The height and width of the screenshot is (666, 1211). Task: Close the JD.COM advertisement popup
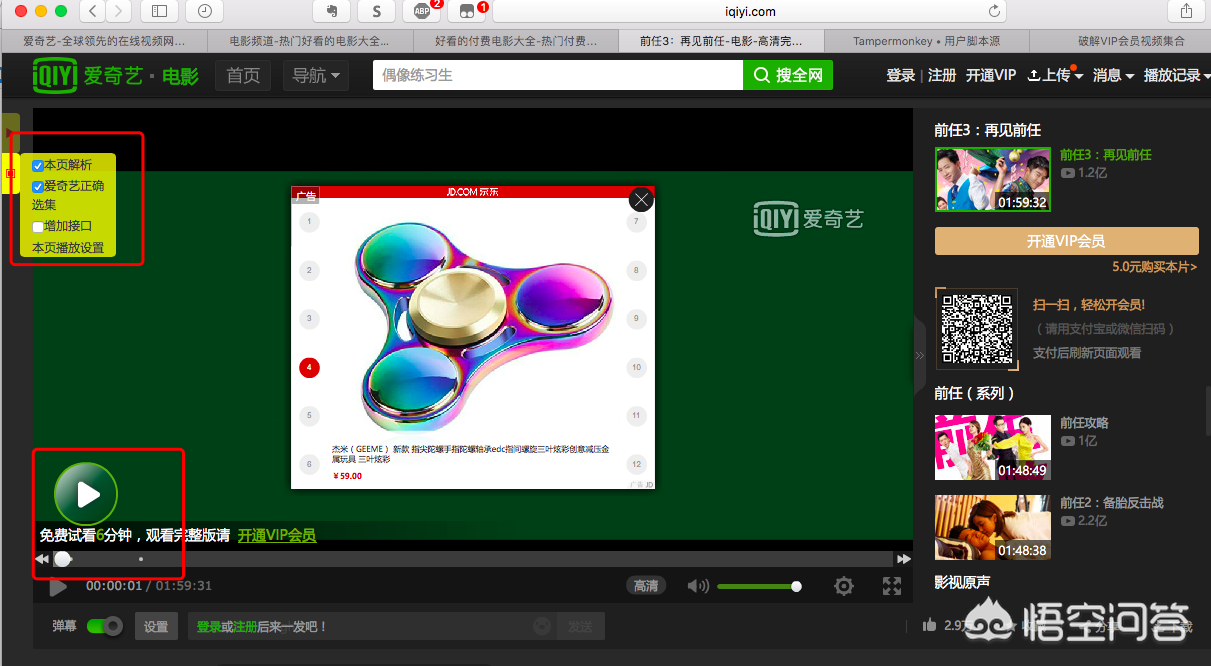641,200
